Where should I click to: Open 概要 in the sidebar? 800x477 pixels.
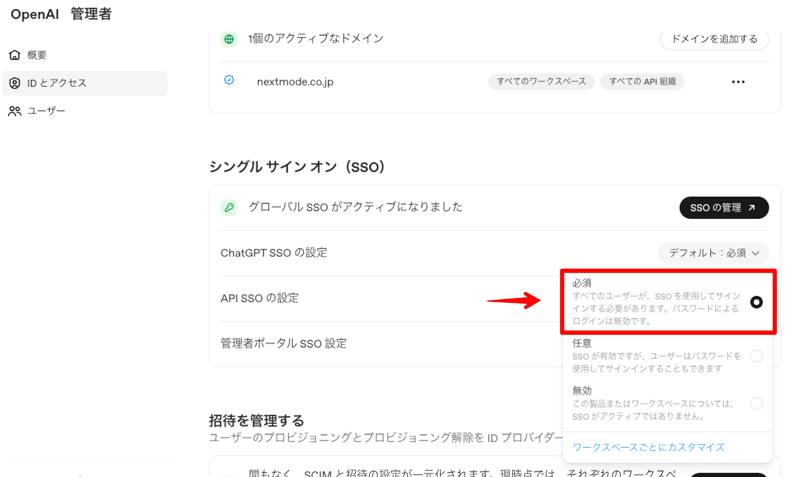click(37, 55)
